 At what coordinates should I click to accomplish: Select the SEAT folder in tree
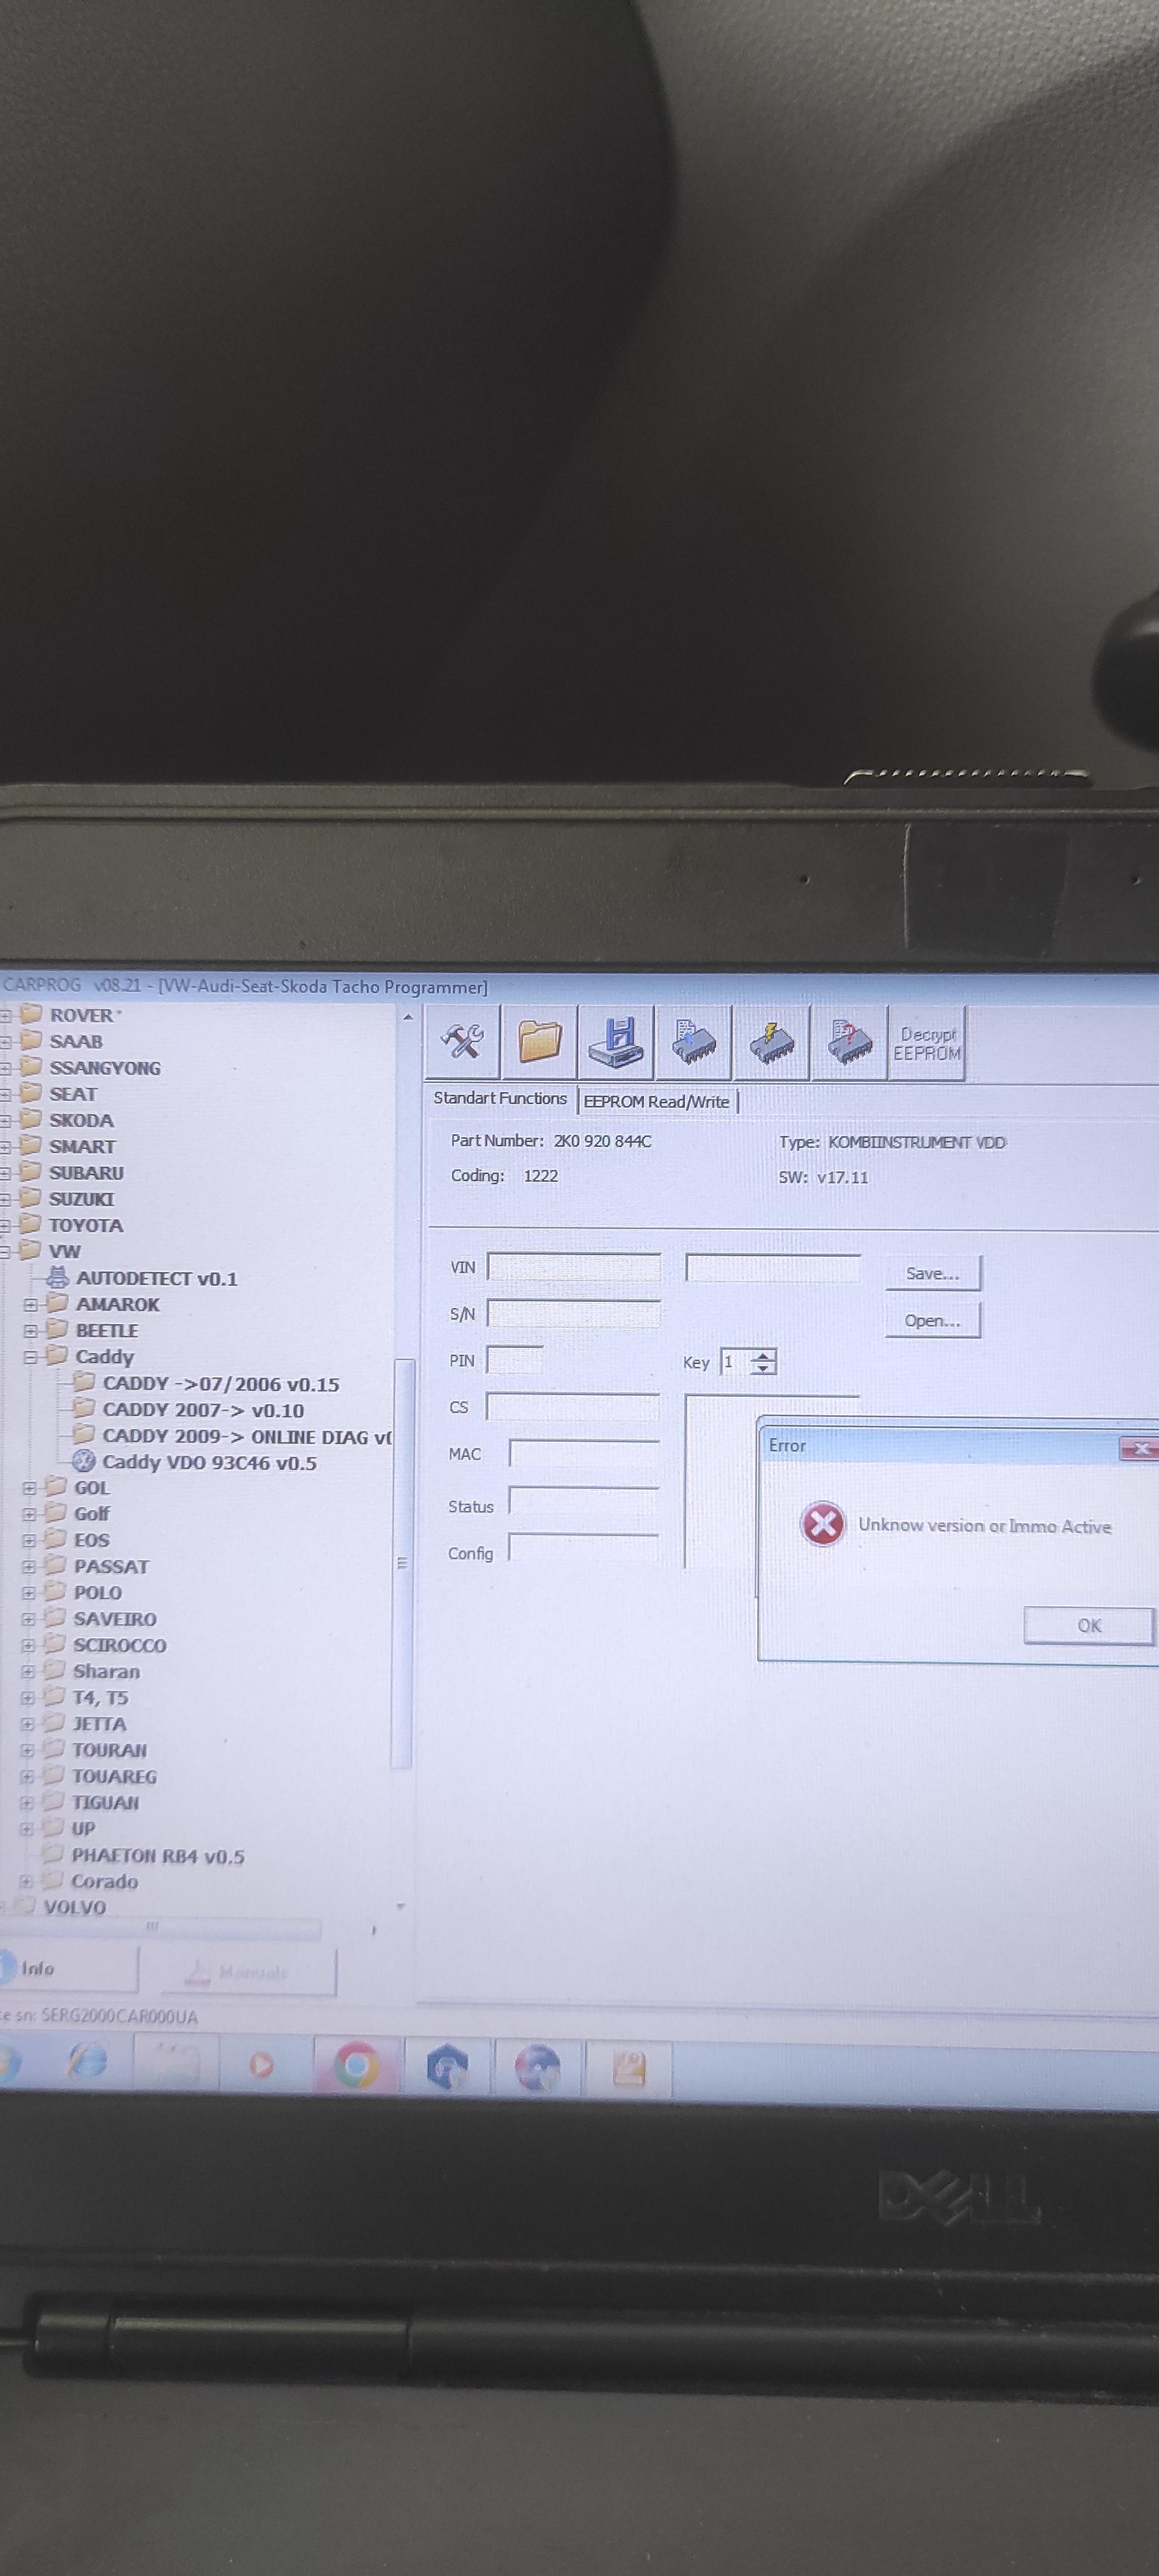pos(73,1094)
